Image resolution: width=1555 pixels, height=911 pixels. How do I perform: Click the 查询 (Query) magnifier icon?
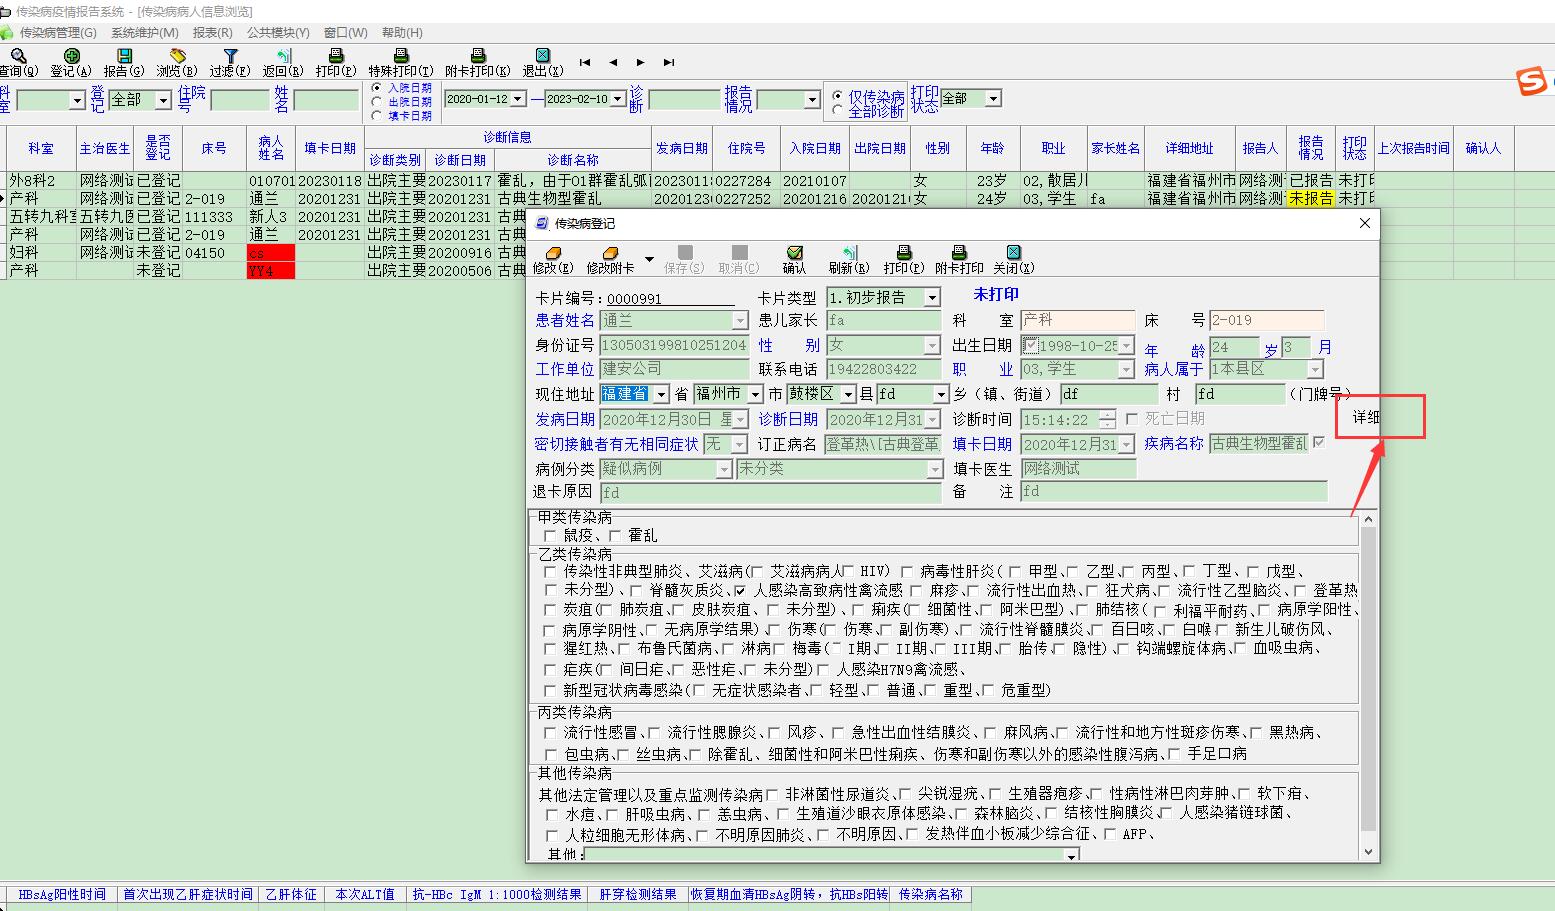pyautogui.click(x=18, y=56)
